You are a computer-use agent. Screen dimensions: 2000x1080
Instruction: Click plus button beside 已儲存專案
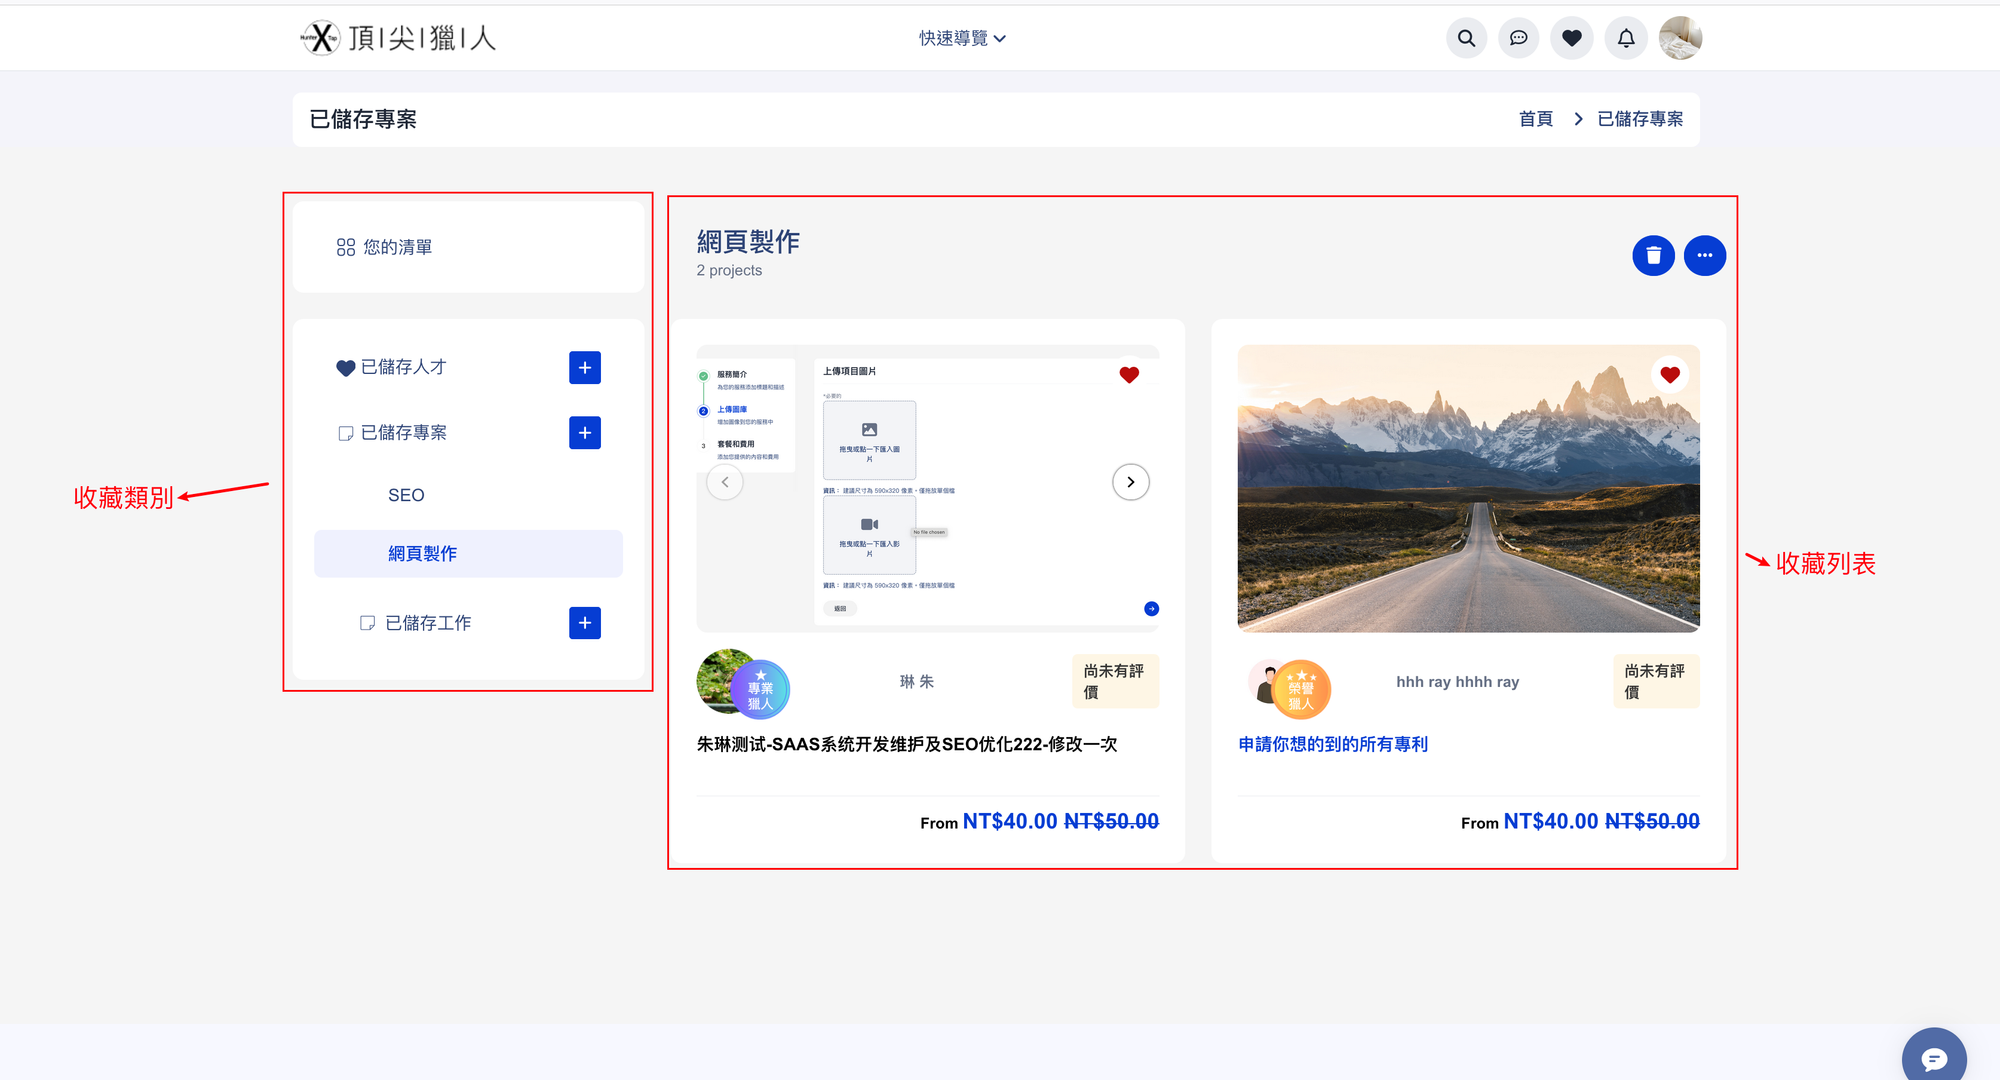coord(584,433)
